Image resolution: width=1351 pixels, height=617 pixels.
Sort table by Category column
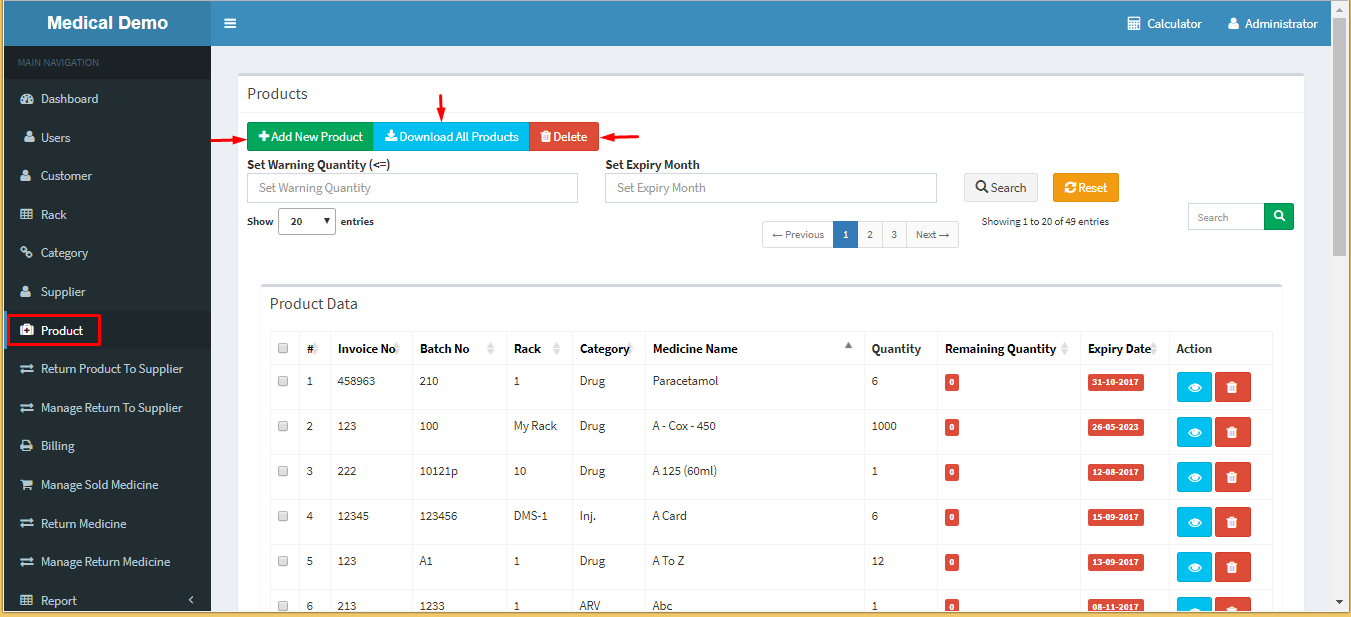[609, 349]
